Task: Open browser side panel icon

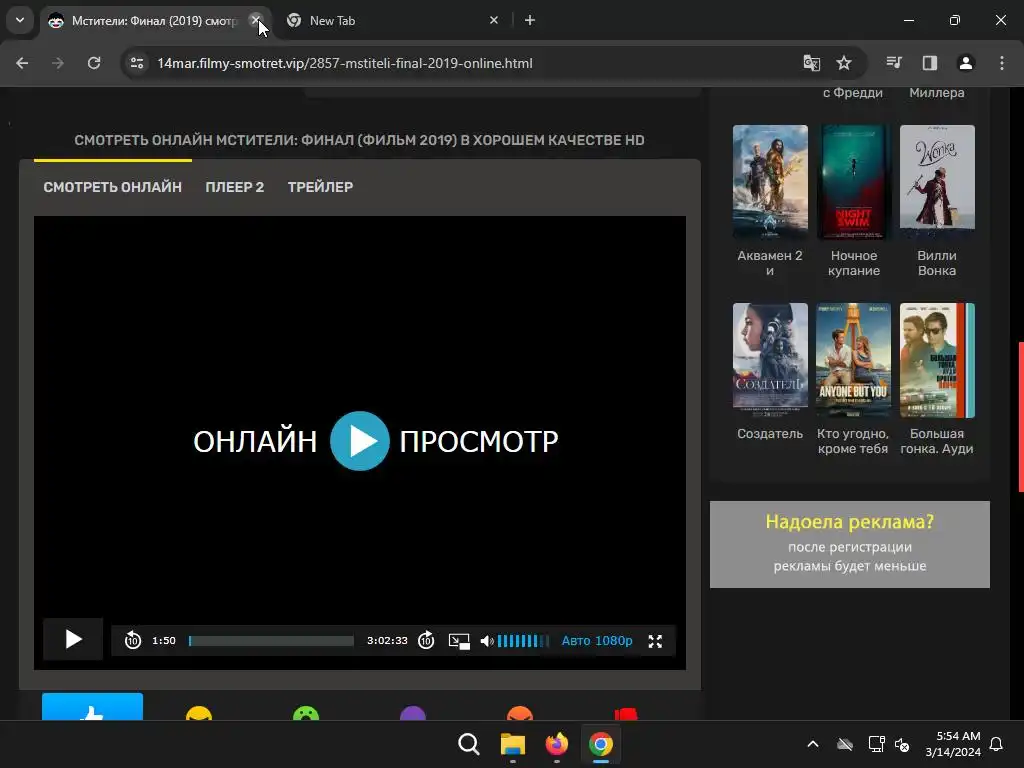Action: [x=930, y=63]
